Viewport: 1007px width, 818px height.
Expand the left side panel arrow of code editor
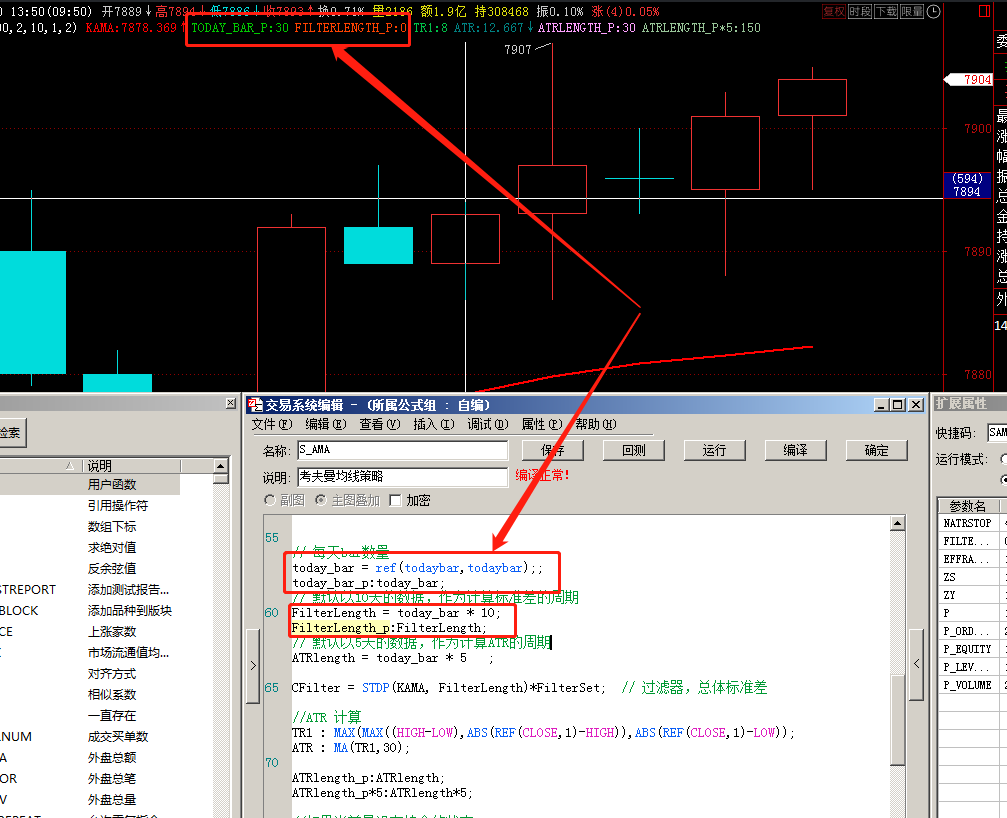pyautogui.click(x=253, y=666)
